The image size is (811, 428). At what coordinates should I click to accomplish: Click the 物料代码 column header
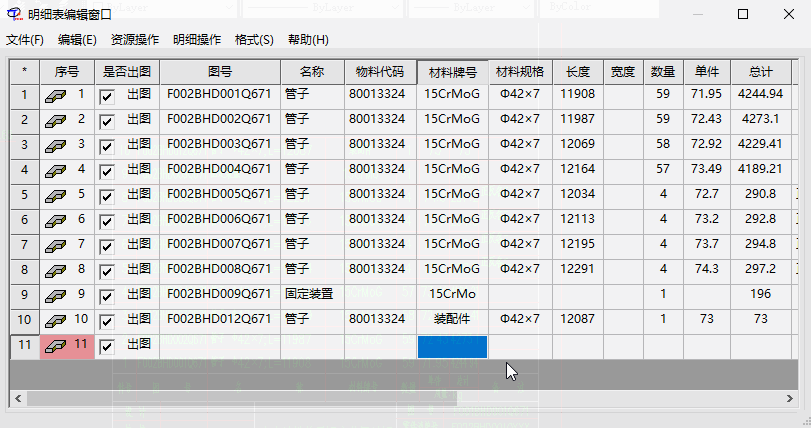point(380,72)
